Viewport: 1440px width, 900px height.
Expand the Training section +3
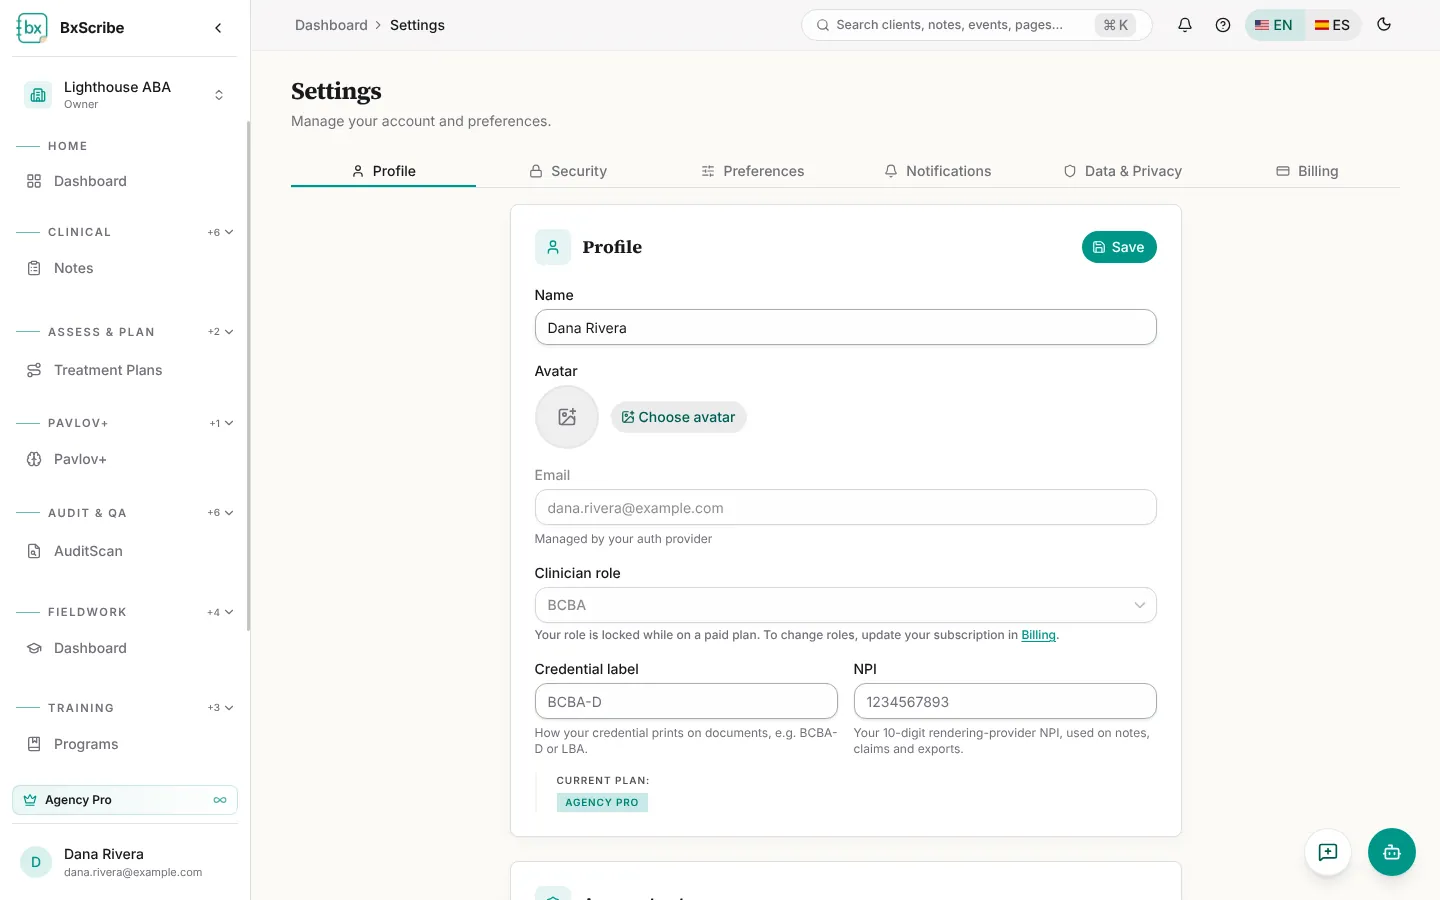pyautogui.click(x=221, y=708)
